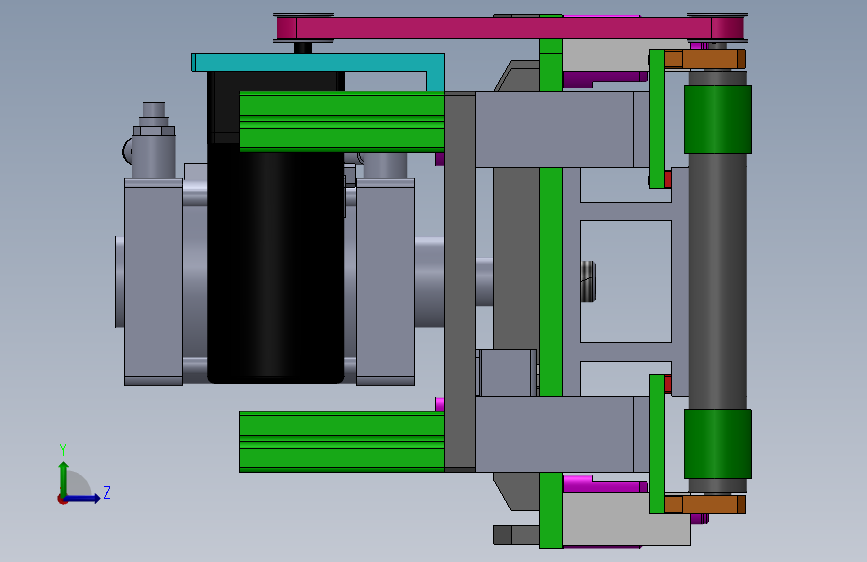
Task: Select the leftmost gray valve flange block
Action: [153, 282]
